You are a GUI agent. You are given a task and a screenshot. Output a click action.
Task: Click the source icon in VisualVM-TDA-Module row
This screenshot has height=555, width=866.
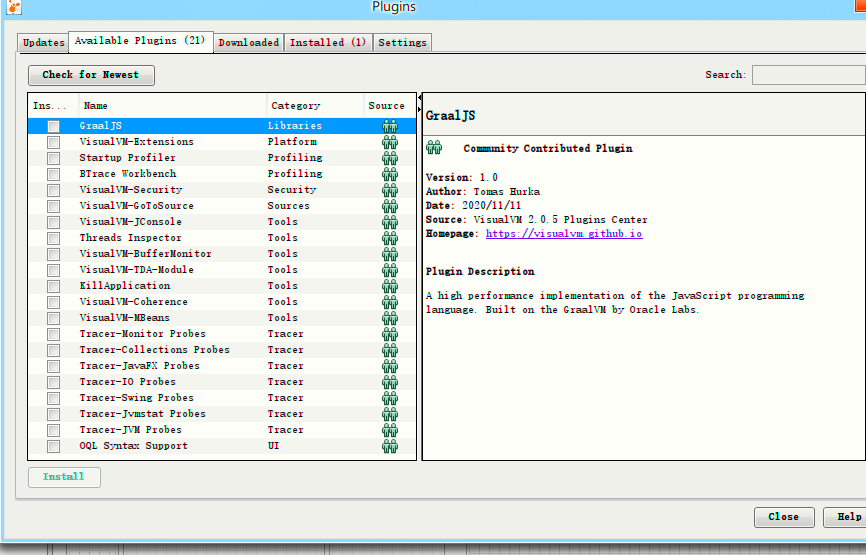(390, 270)
